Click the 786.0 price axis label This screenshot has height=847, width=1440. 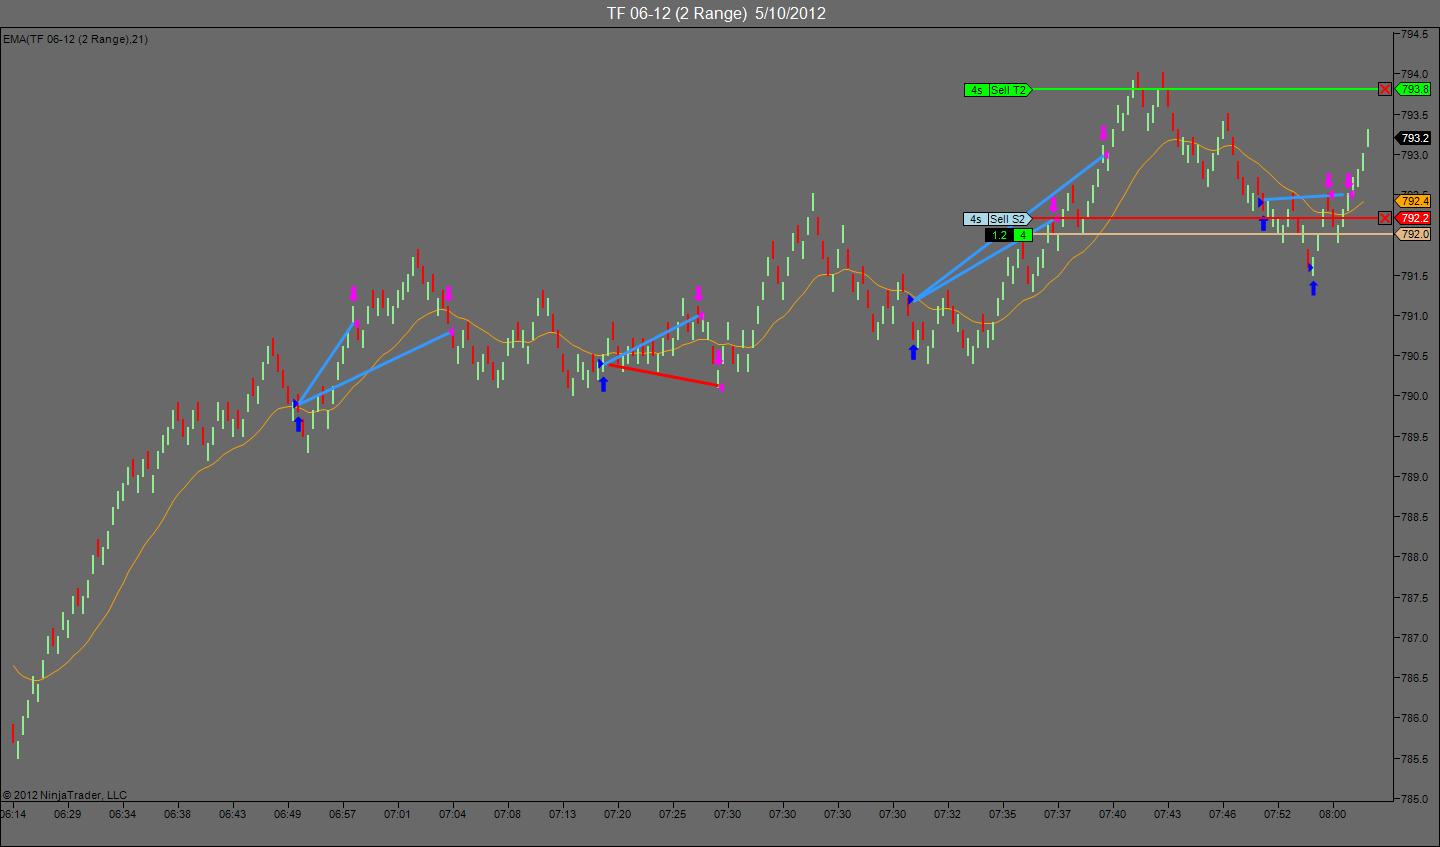click(1414, 718)
